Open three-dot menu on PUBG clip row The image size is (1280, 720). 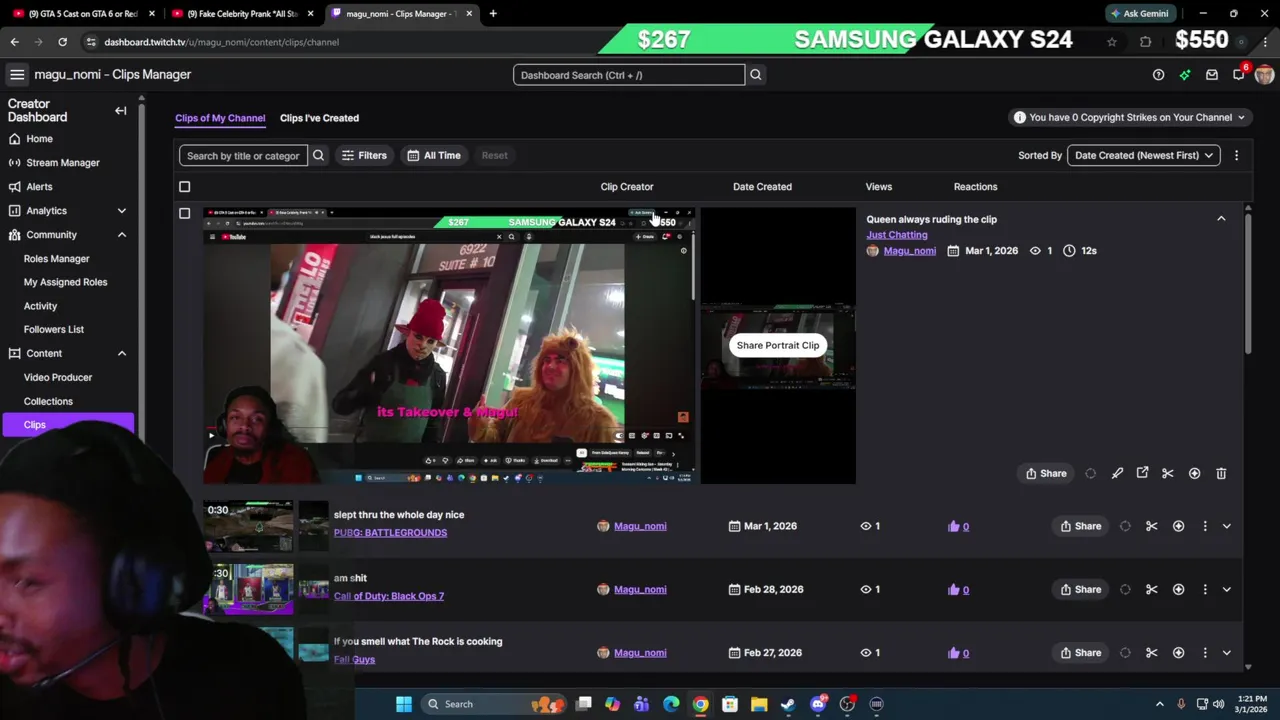1204,526
